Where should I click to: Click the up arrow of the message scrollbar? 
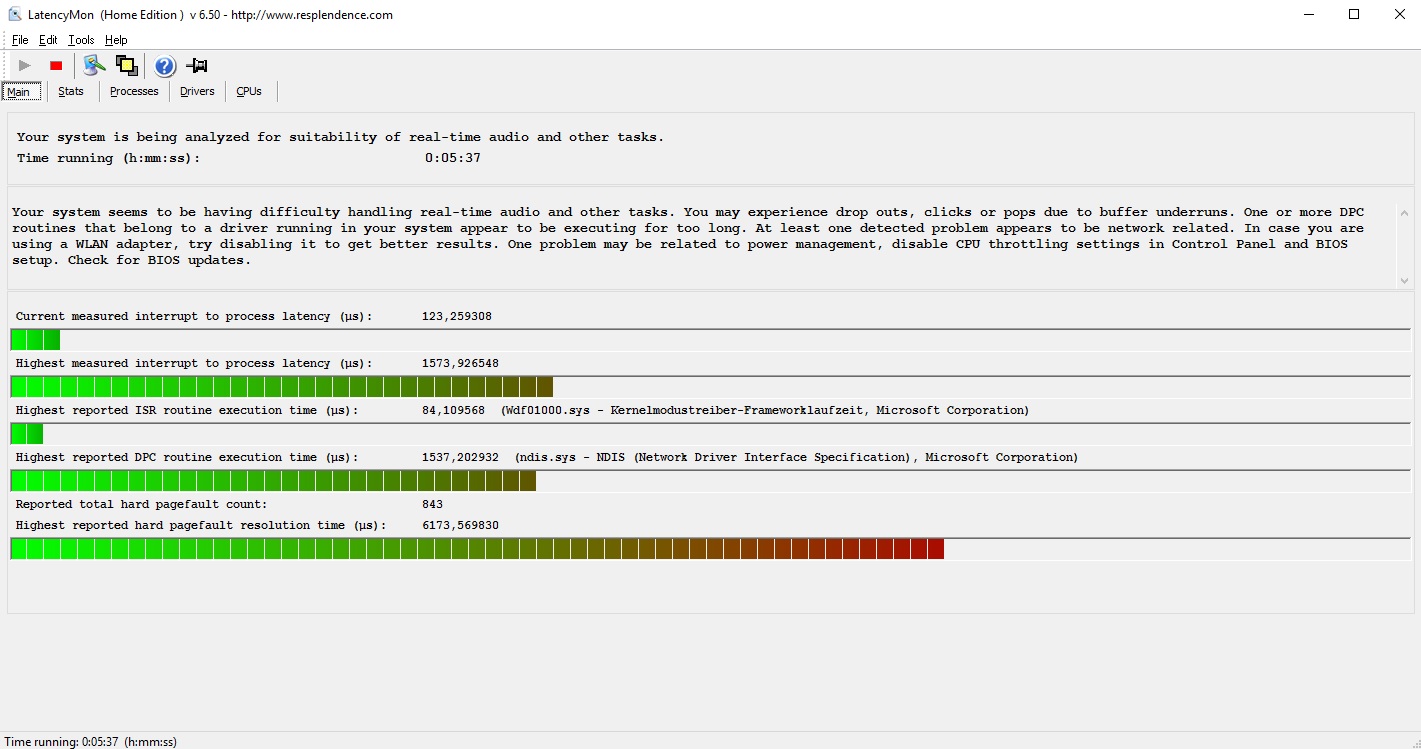(x=1404, y=212)
